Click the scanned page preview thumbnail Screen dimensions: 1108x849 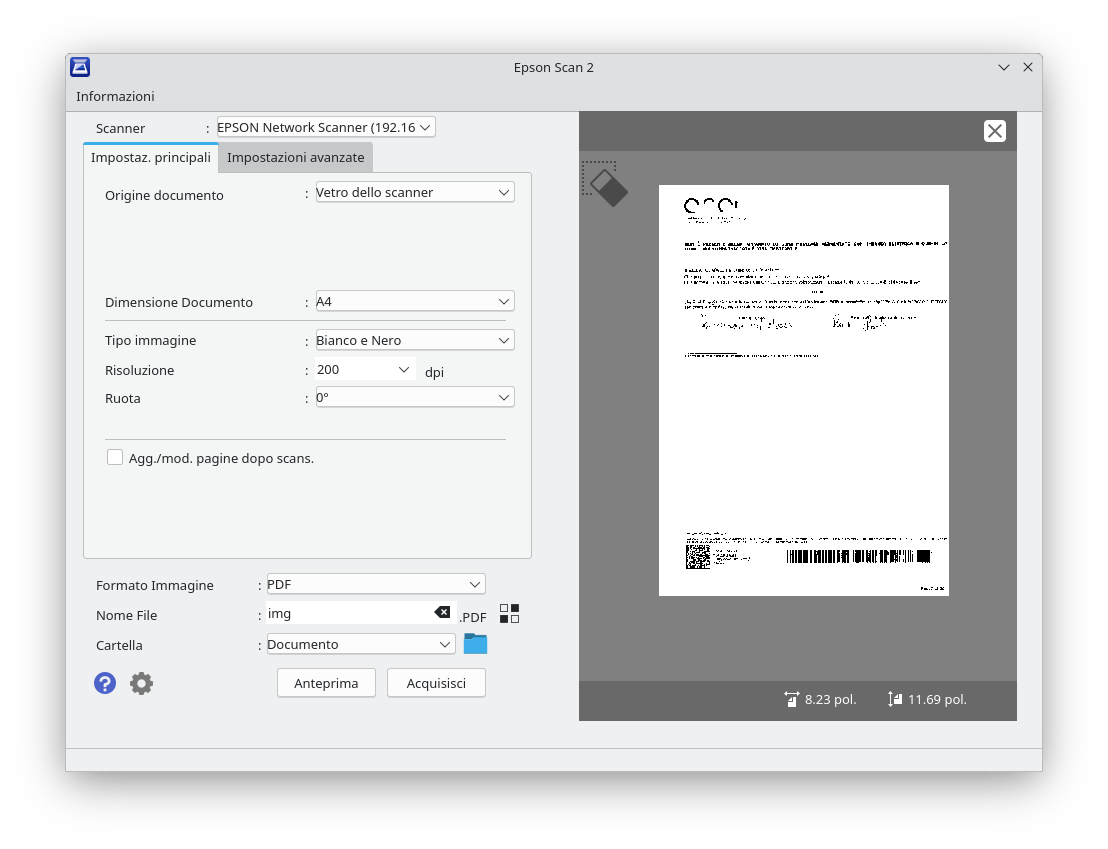(803, 390)
